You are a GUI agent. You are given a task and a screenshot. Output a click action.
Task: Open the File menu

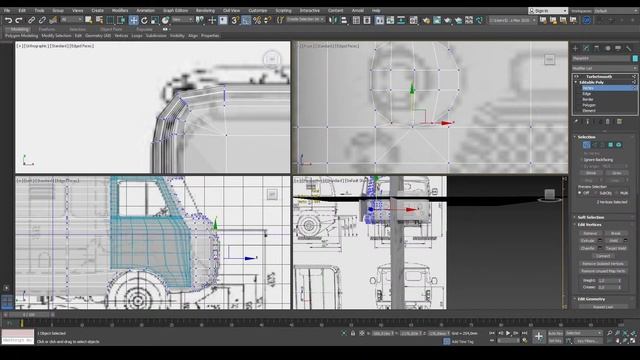click(7, 11)
